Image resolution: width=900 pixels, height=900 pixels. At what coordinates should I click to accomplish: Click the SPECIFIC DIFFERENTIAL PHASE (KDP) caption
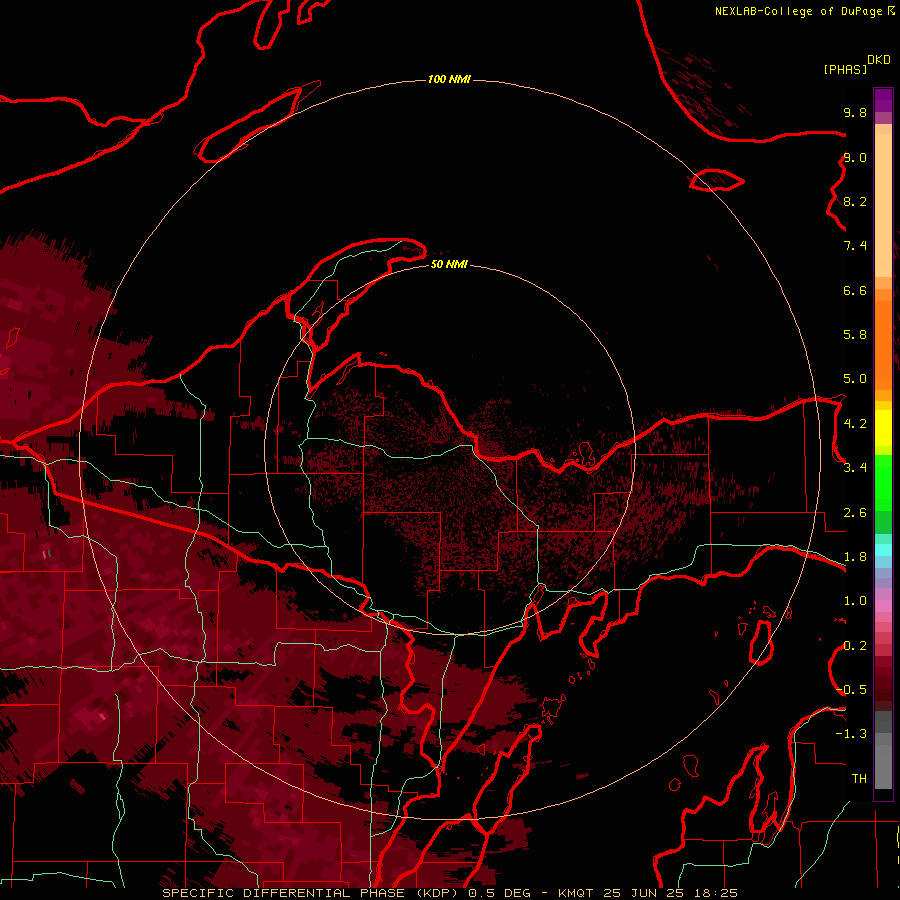point(311,893)
